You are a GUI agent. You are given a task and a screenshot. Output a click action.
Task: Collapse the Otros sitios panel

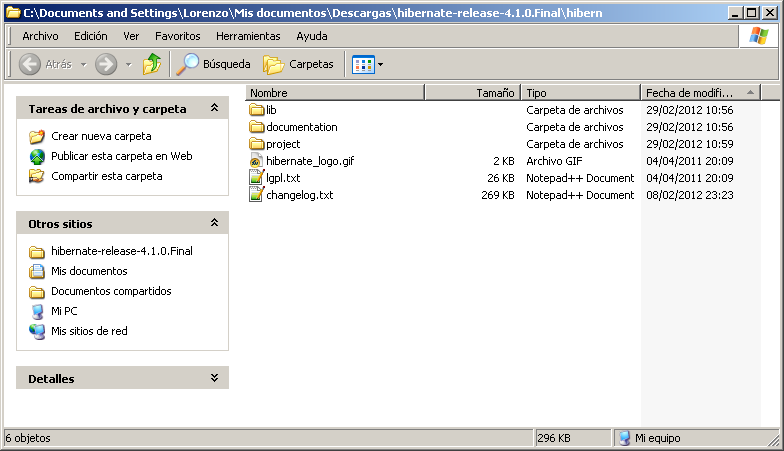click(x=213, y=224)
